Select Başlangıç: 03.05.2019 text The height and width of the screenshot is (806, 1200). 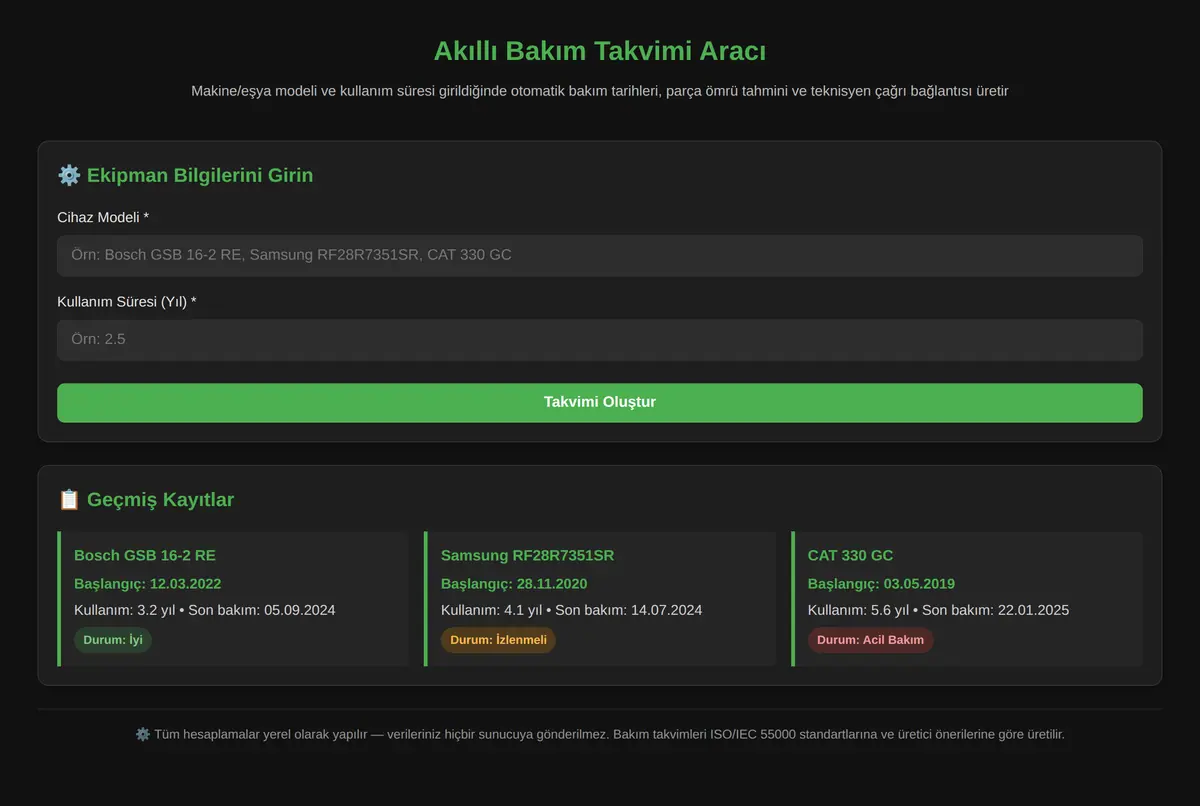(x=881, y=584)
